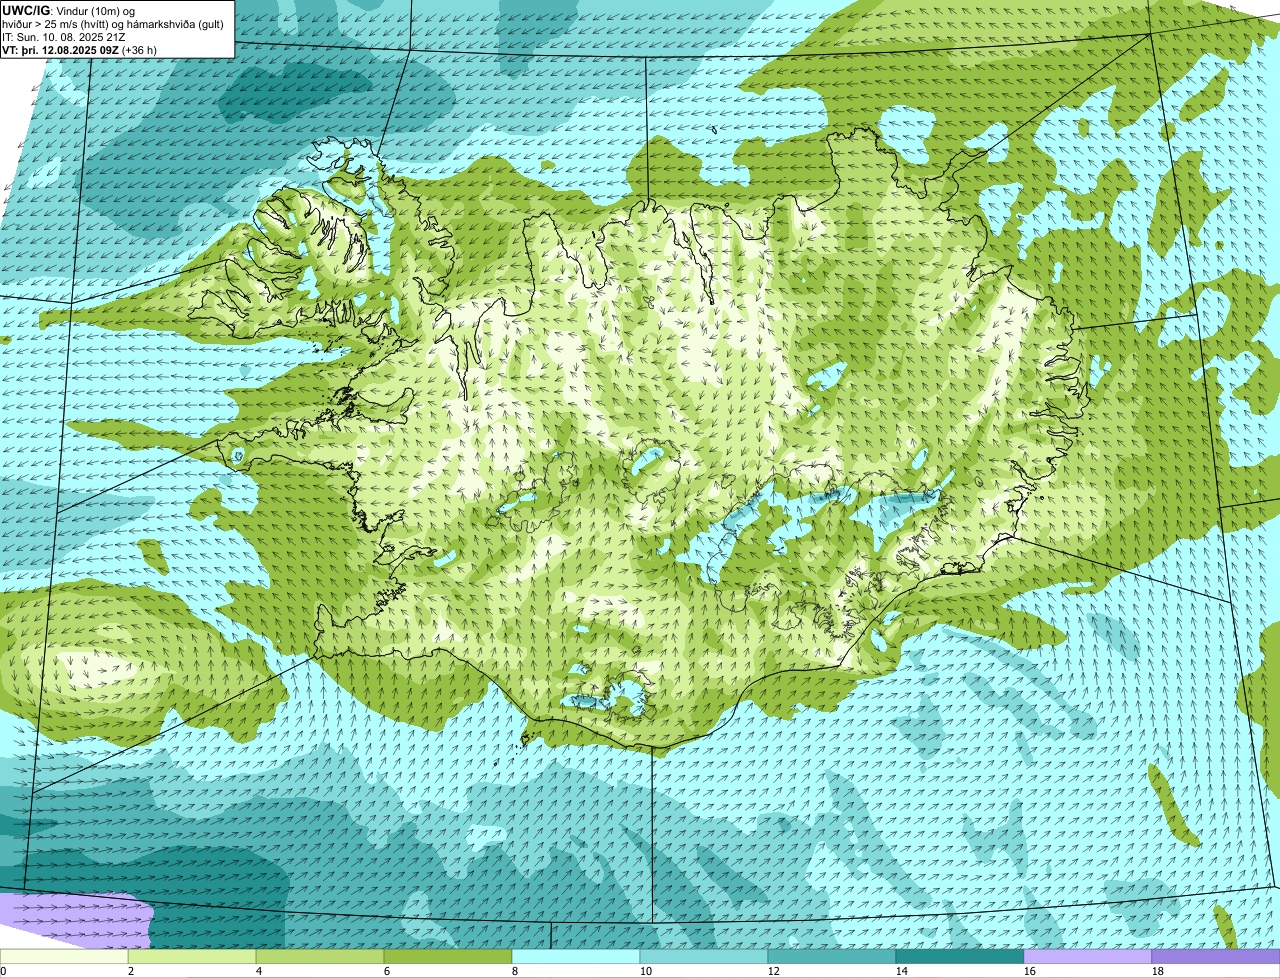Select the lavender 16–18 m/s swatch
Screen dimensions: 1280x978
point(1088,956)
